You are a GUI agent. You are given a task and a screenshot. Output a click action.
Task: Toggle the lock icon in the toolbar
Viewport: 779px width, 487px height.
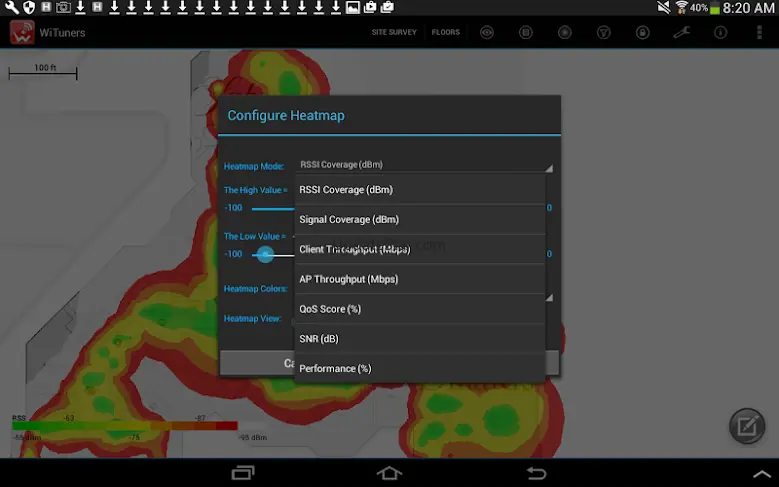click(642, 33)
